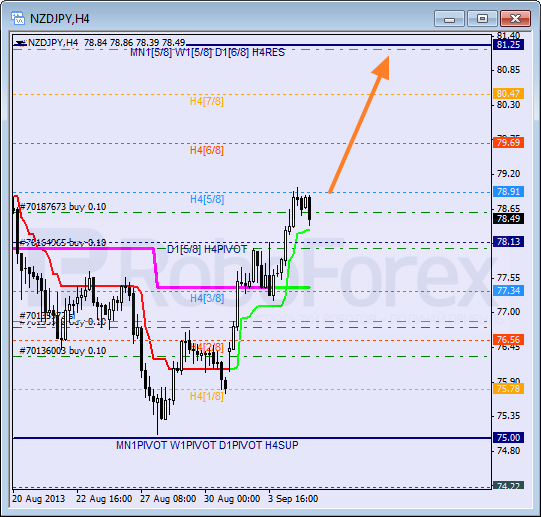Screen dimensions: 541x517
Task: Click the 22 Aug 16:00 time label
Action: [104, 499]
